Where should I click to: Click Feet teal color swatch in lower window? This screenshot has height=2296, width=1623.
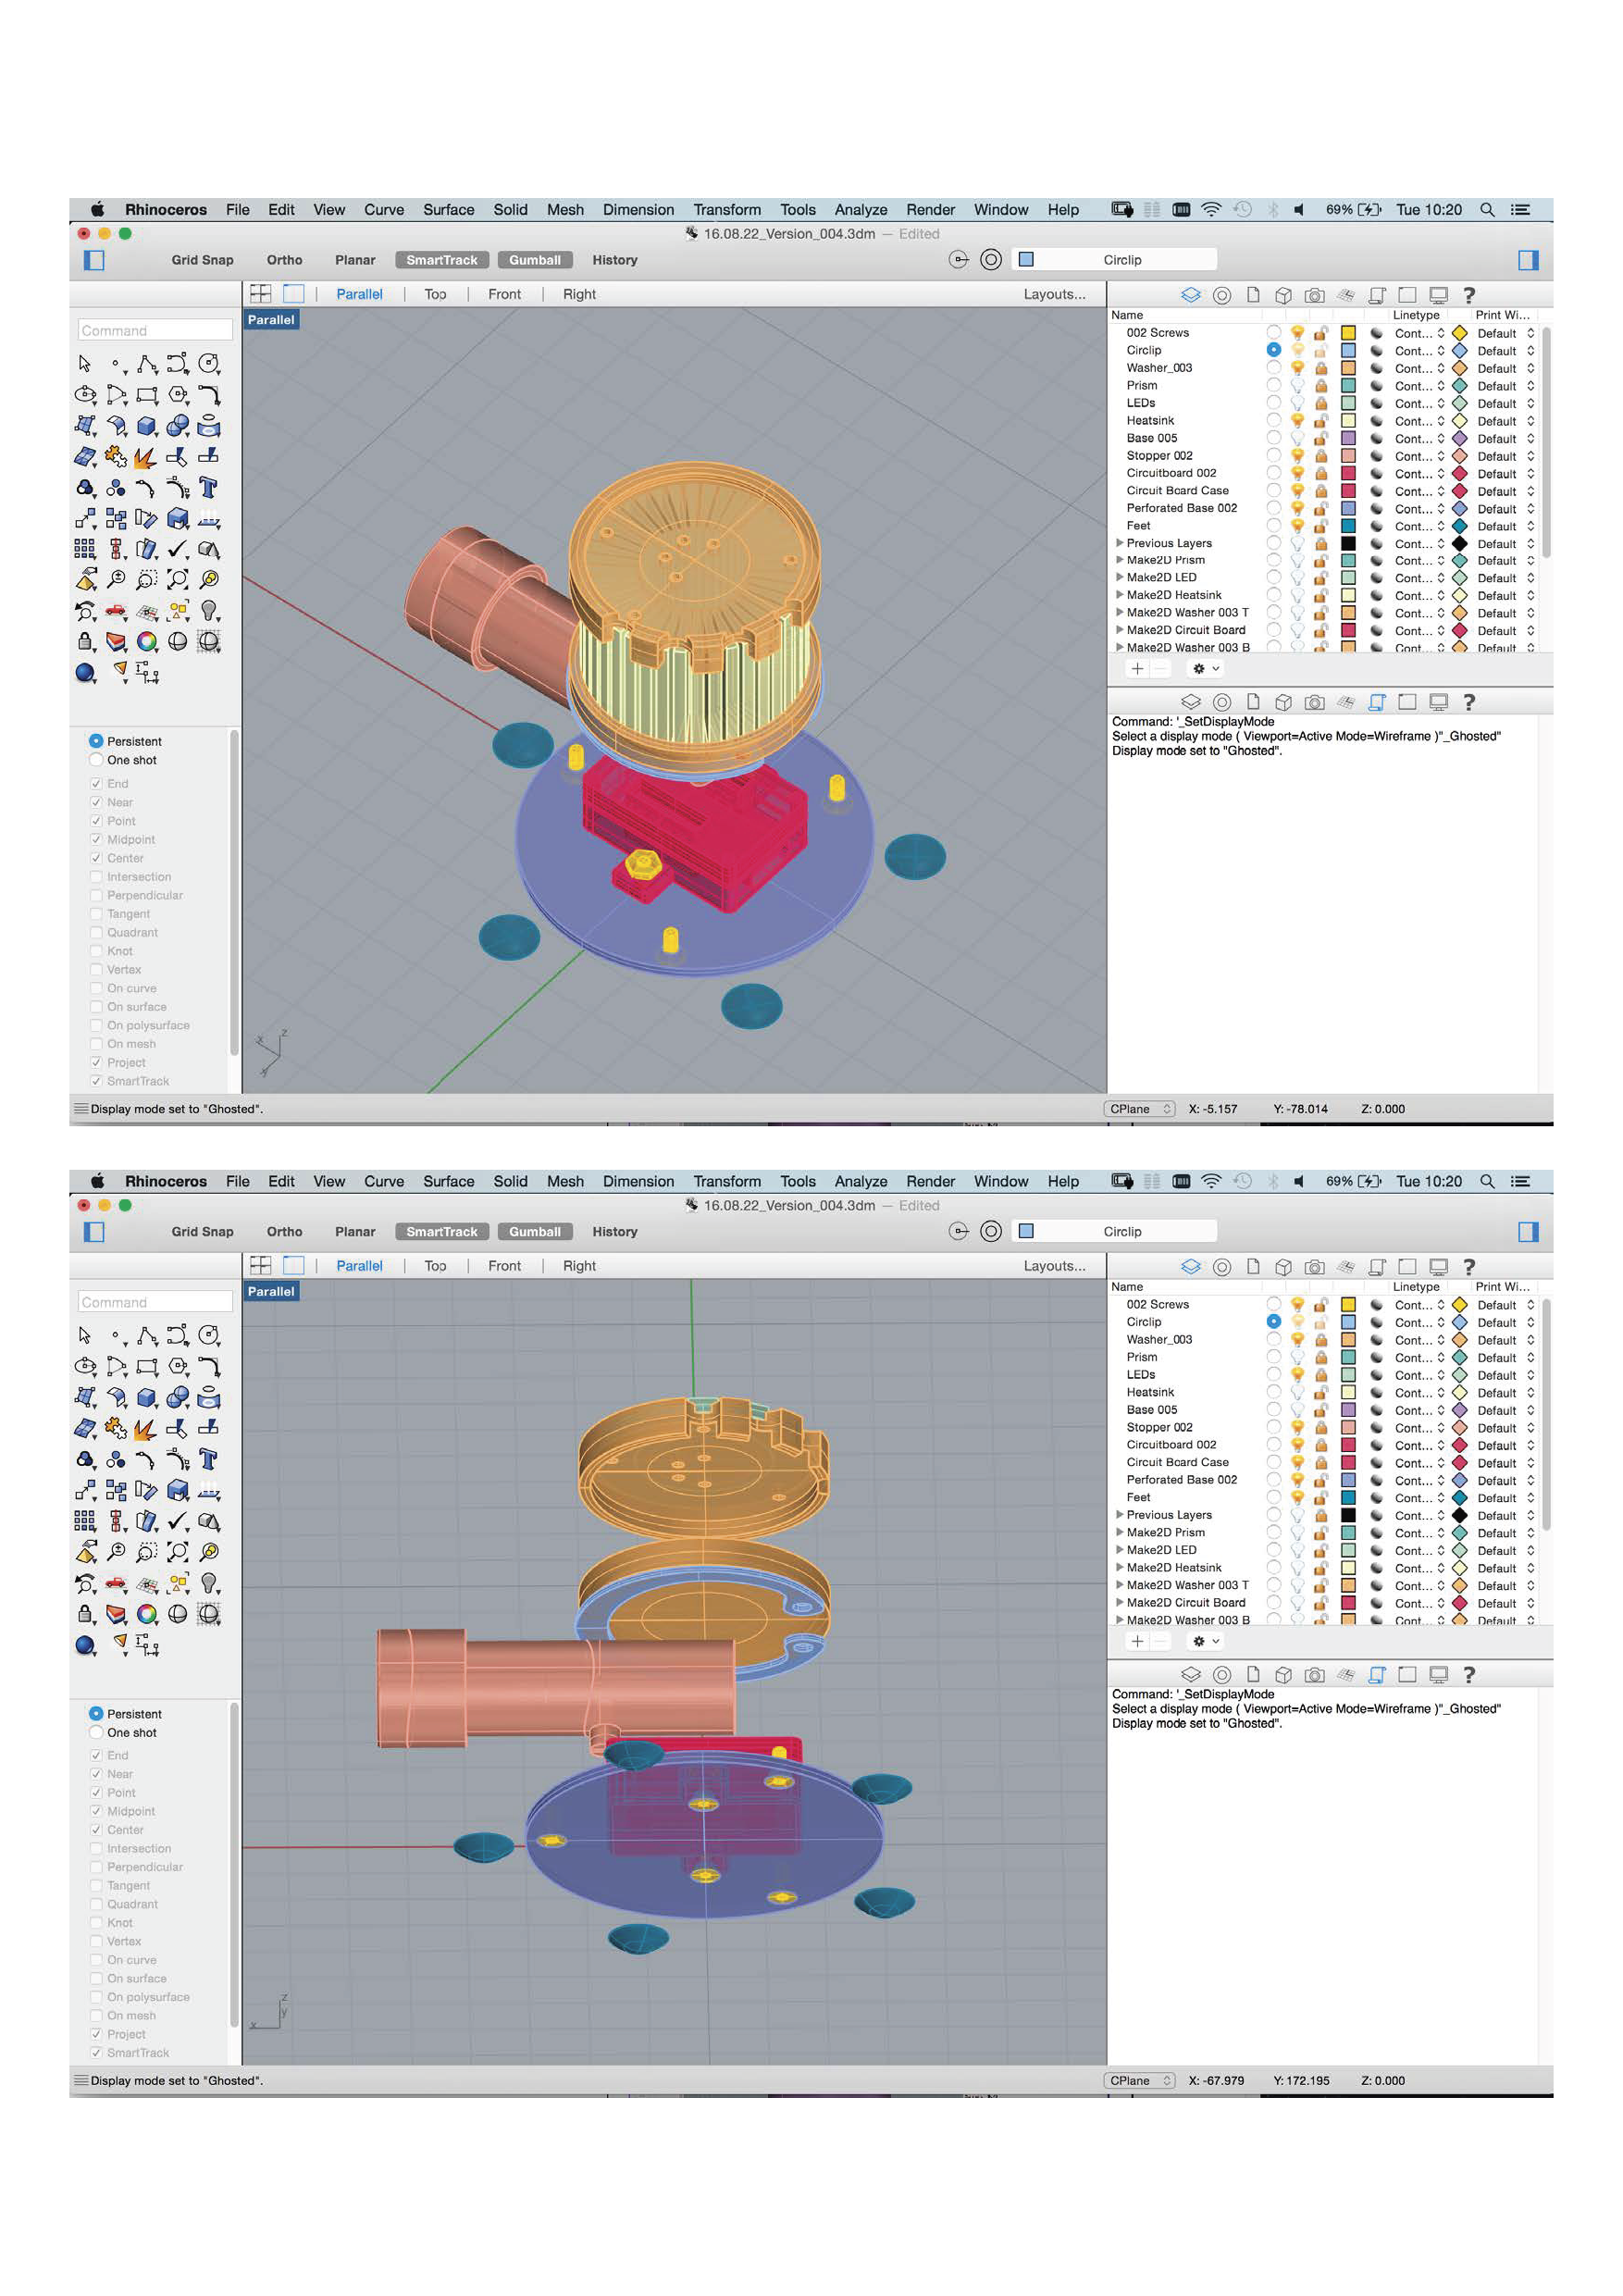point(1347,1498)
